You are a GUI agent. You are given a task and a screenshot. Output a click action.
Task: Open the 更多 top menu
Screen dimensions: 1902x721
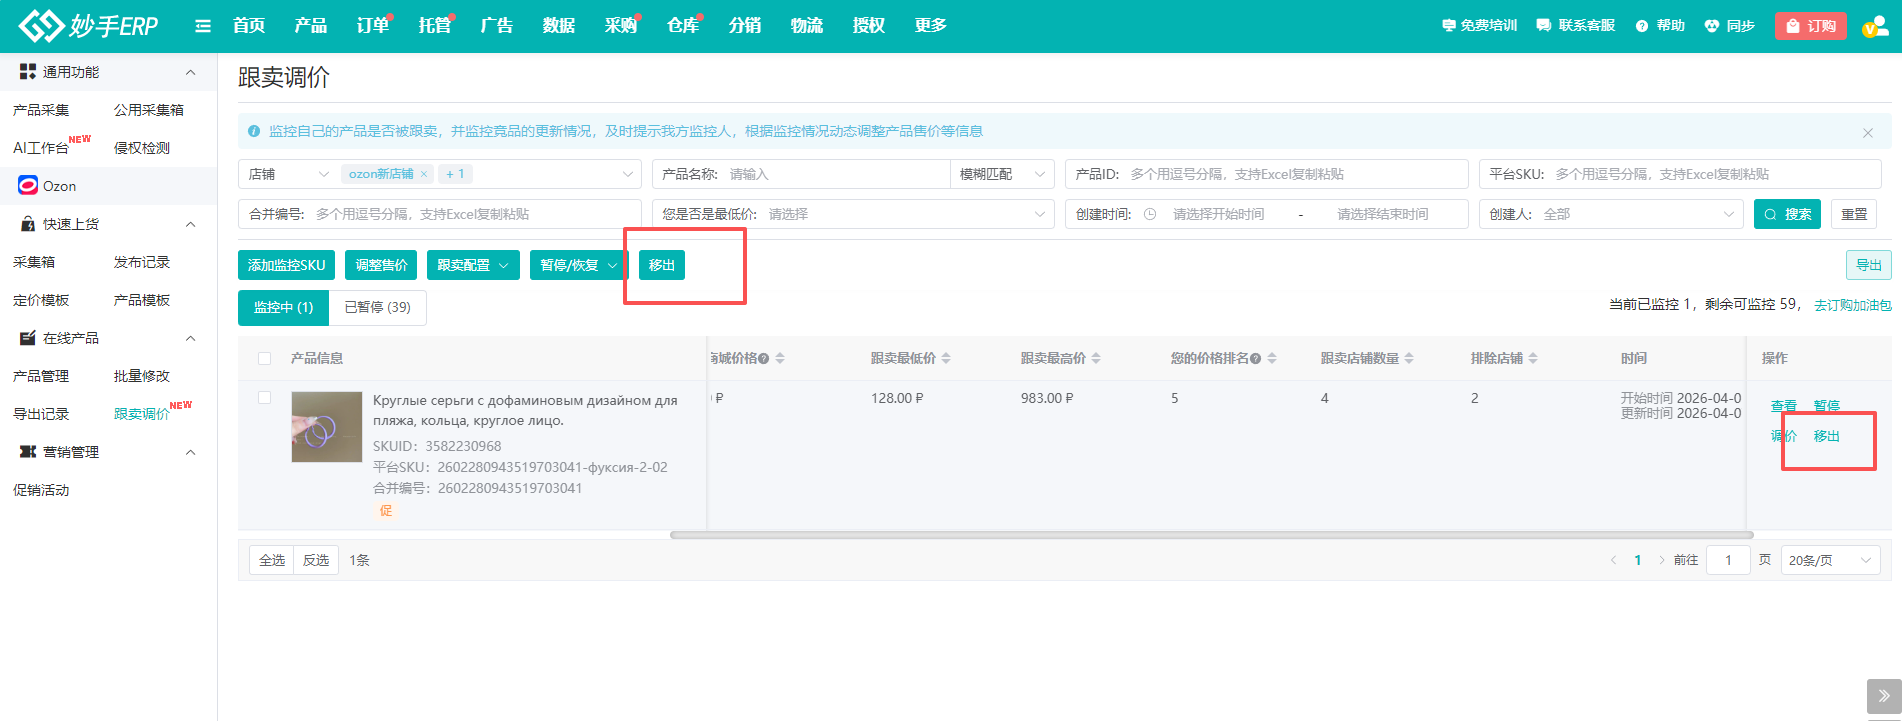pos(931,26)
